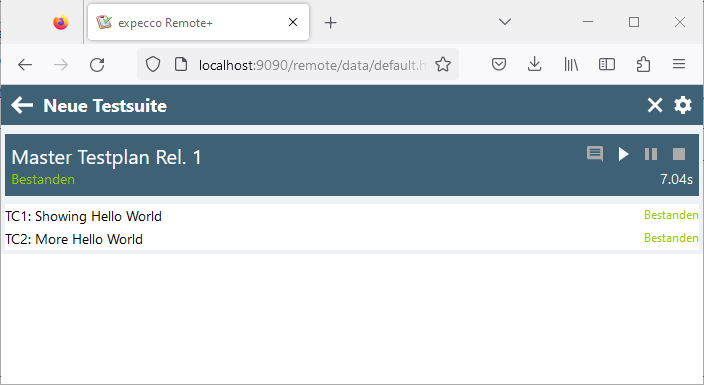Go back using the white arrow

[x=22, y=105]
